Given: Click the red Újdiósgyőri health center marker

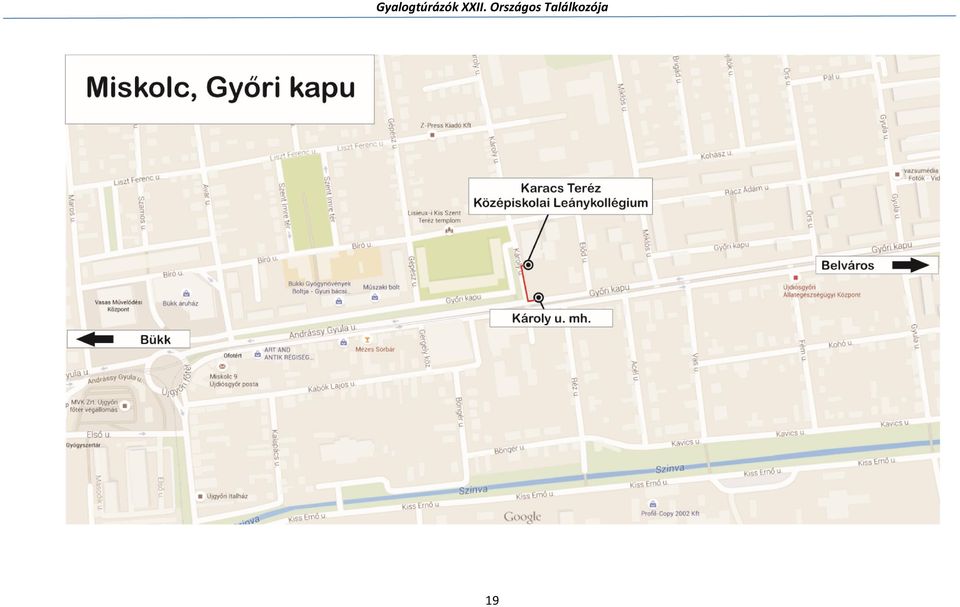Looking at the screenshot, I should click(x=796, y=278).
